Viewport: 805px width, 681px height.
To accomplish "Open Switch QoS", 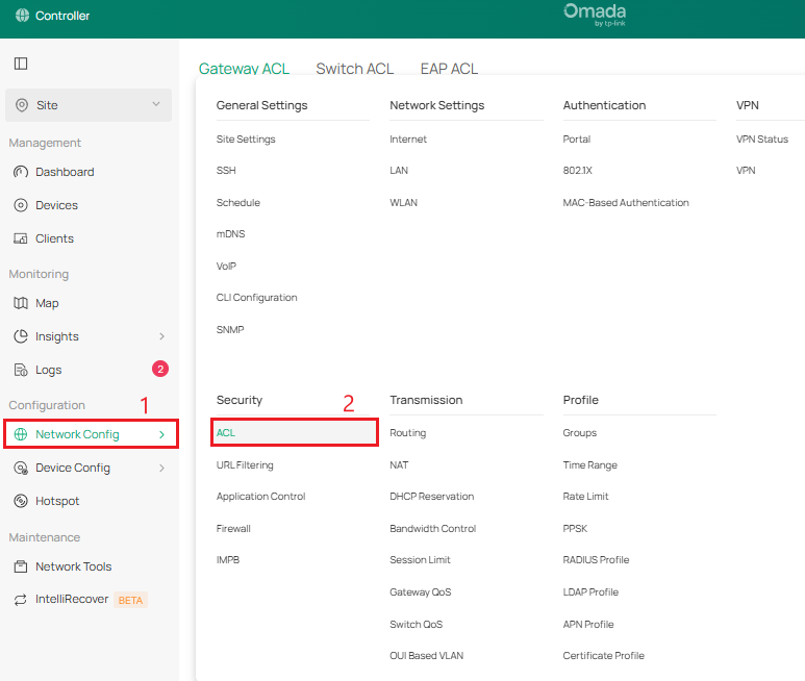I will pyautogui.click(x=416, y=625).
